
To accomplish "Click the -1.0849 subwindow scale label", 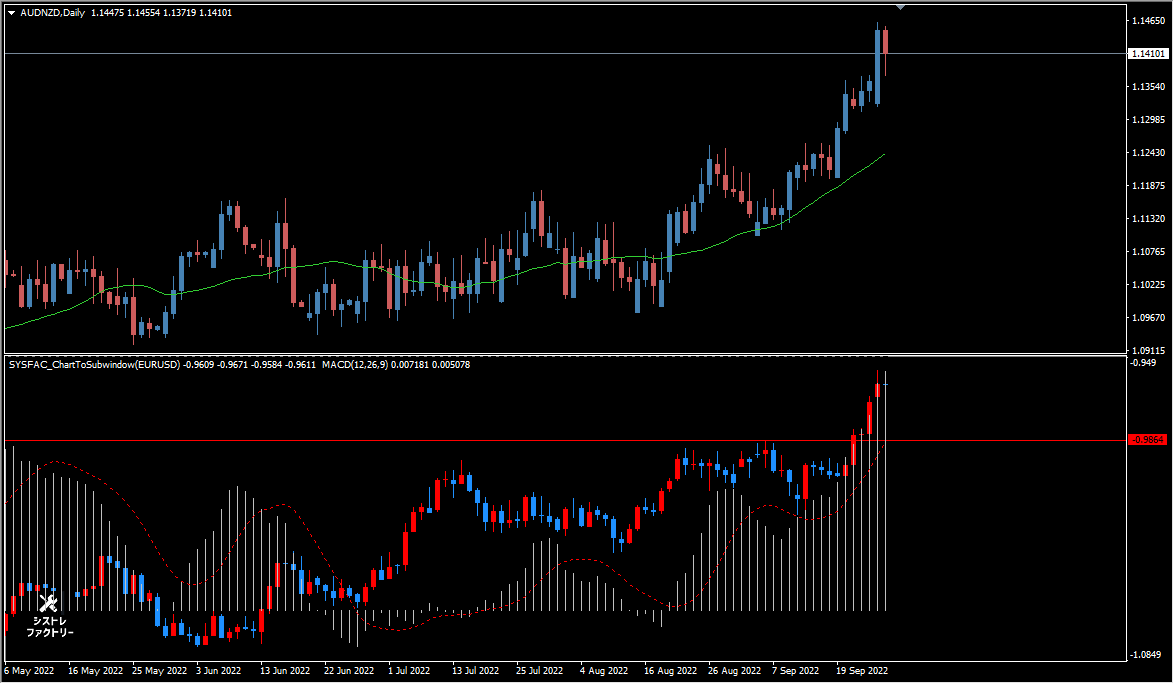I will pos(1146,655).
